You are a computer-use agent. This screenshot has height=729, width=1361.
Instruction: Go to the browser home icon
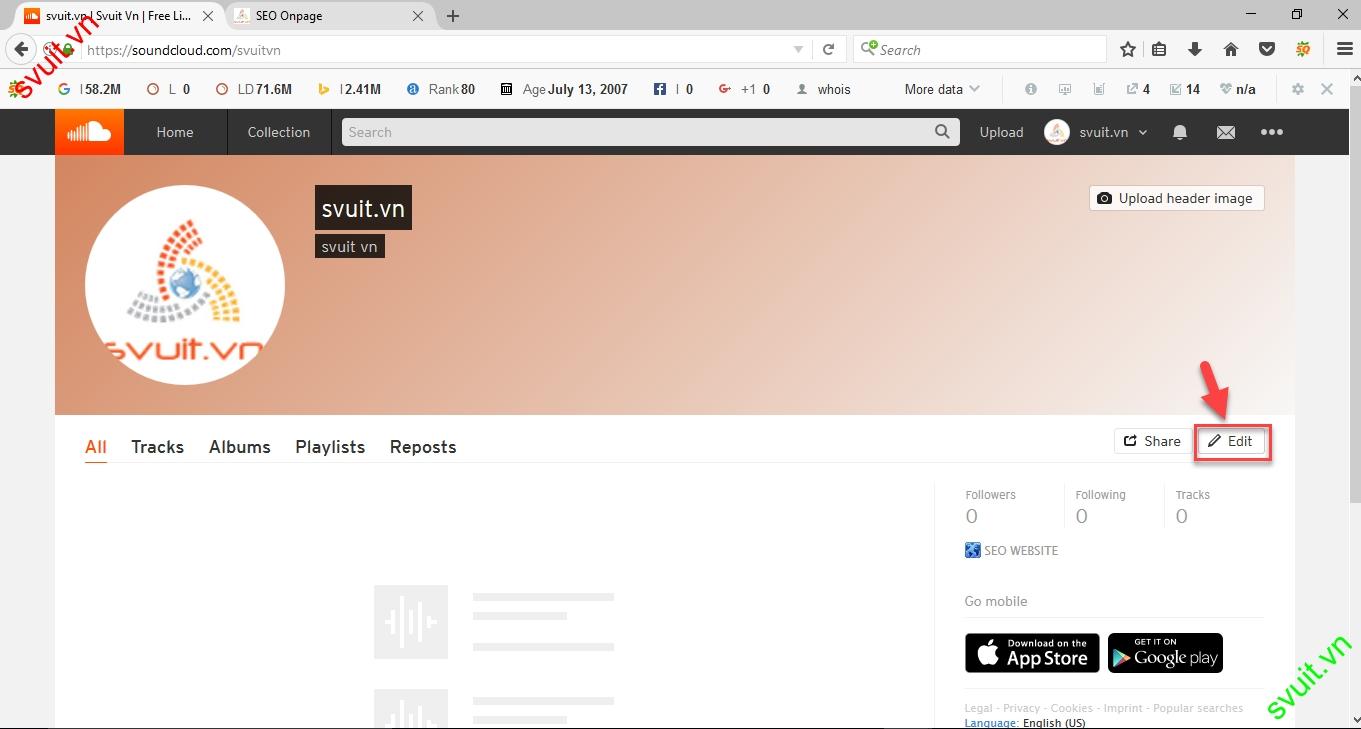point(1231,49)
